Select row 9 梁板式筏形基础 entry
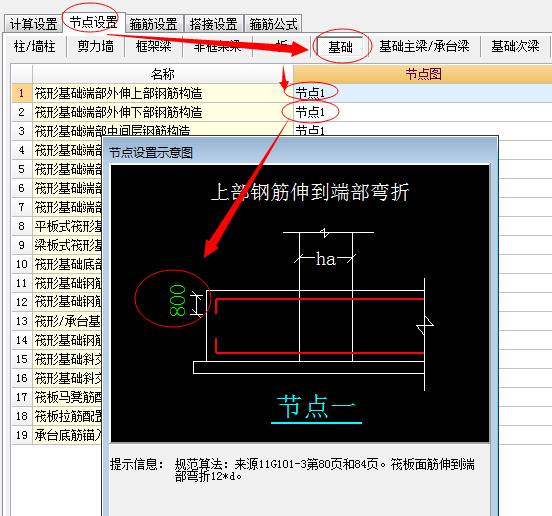The height and width of the screenshot is (516, 552). click(67, 245)
